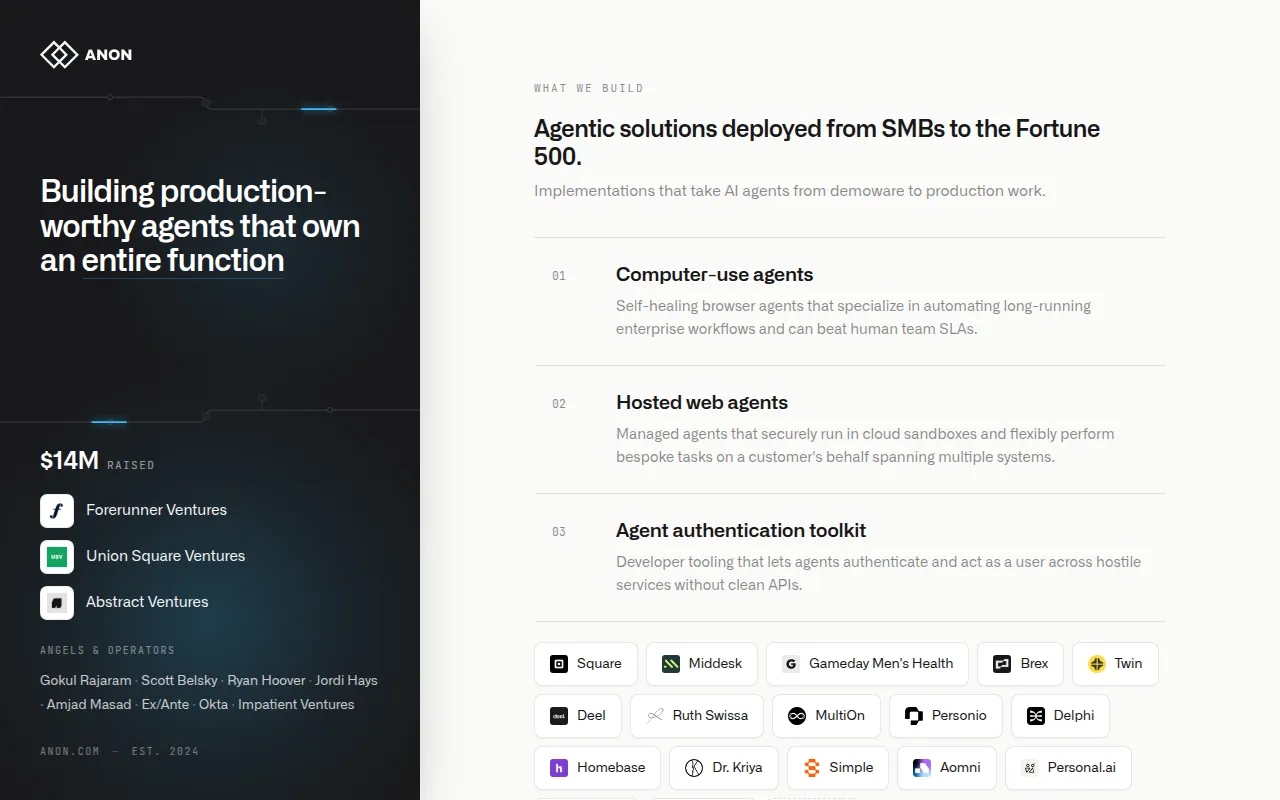Viewport: 1280px width, 800px height.
Task: Select the MultiOn customer chip
Action: point(826,715)
